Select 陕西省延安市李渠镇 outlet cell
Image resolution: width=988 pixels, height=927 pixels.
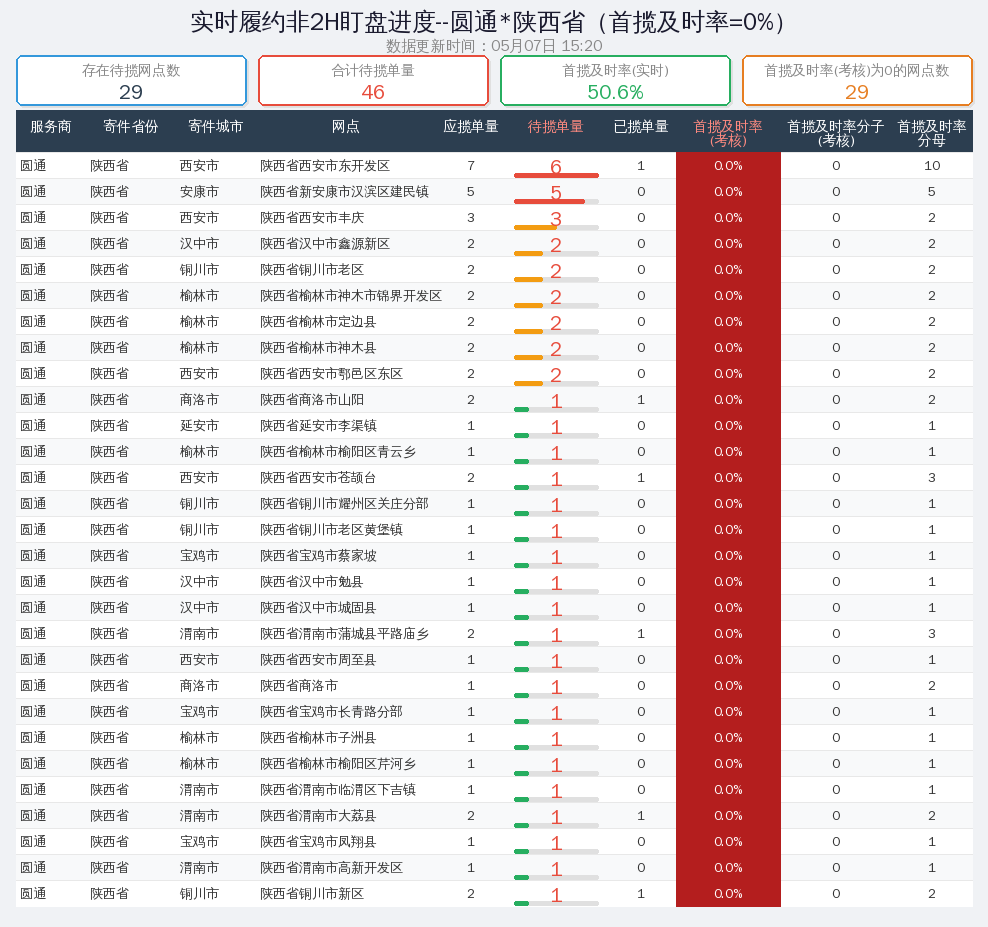tap(318, 425)
